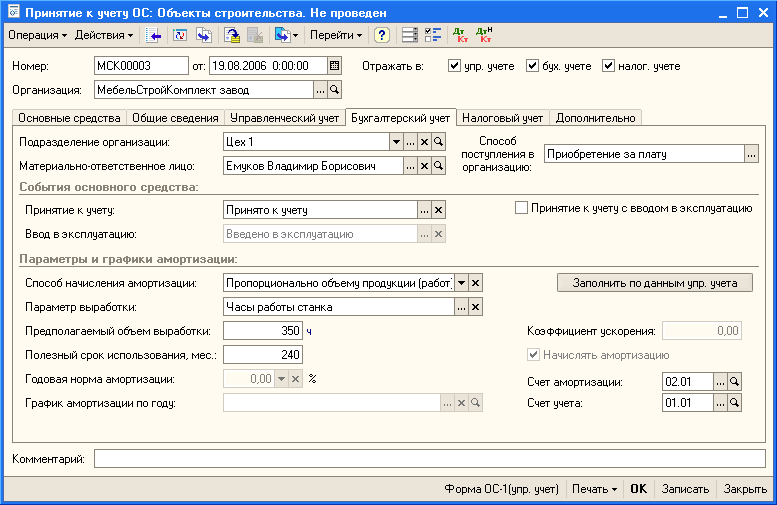Open Емуков Владимир Борисович record magnifier

pyautogui.click(x=438, y=166)
